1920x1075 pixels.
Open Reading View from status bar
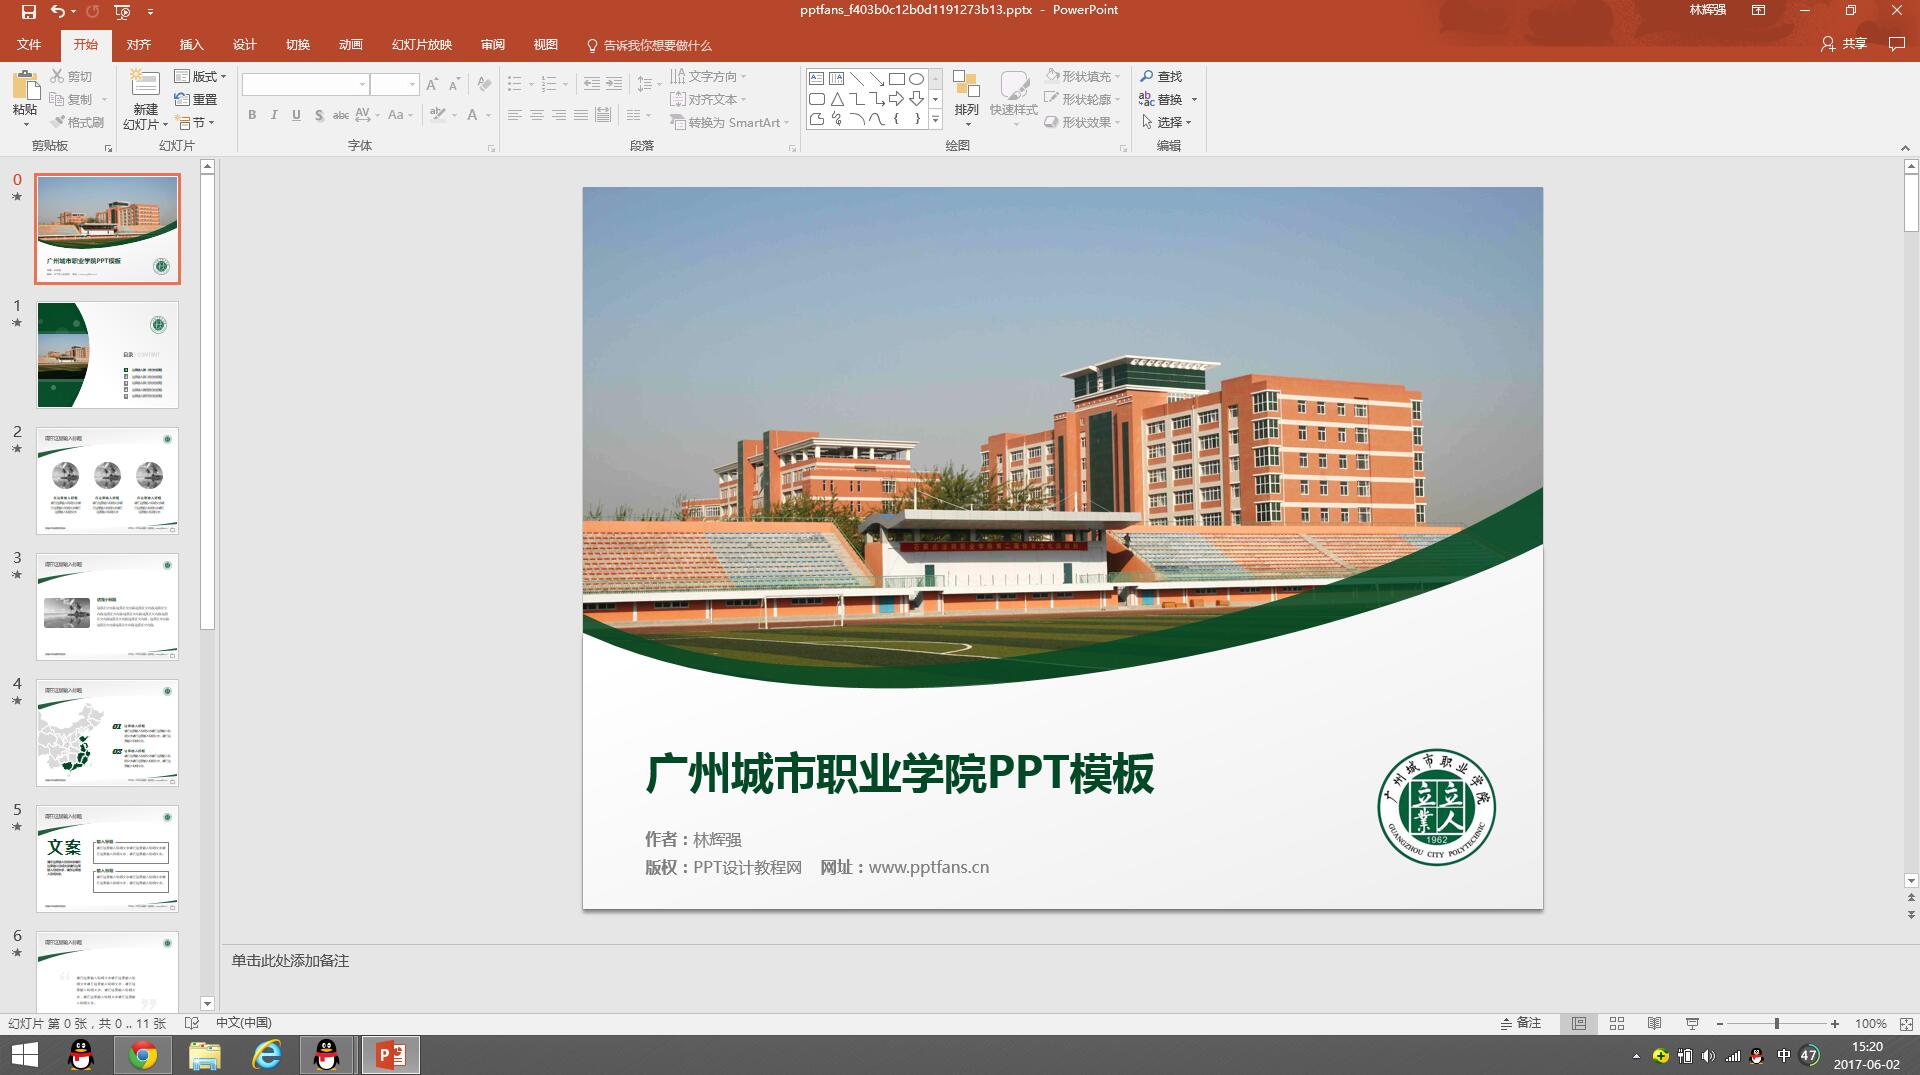pyautogui.click(x=1655, y=1023)
